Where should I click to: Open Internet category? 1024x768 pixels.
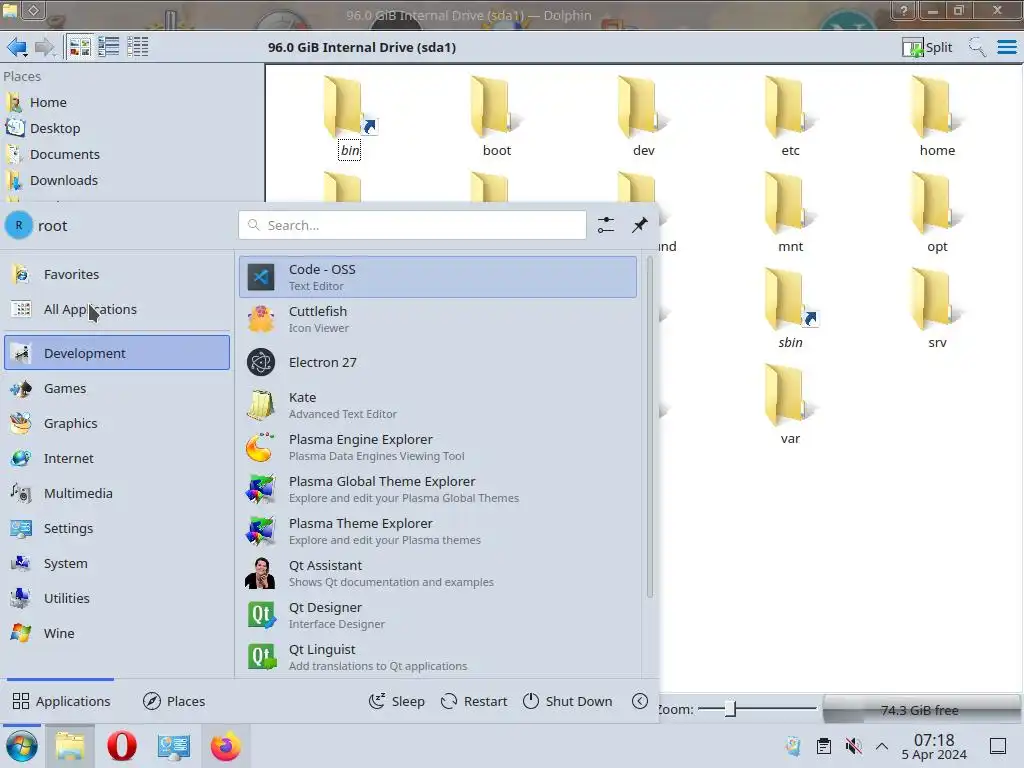[117, 458]
